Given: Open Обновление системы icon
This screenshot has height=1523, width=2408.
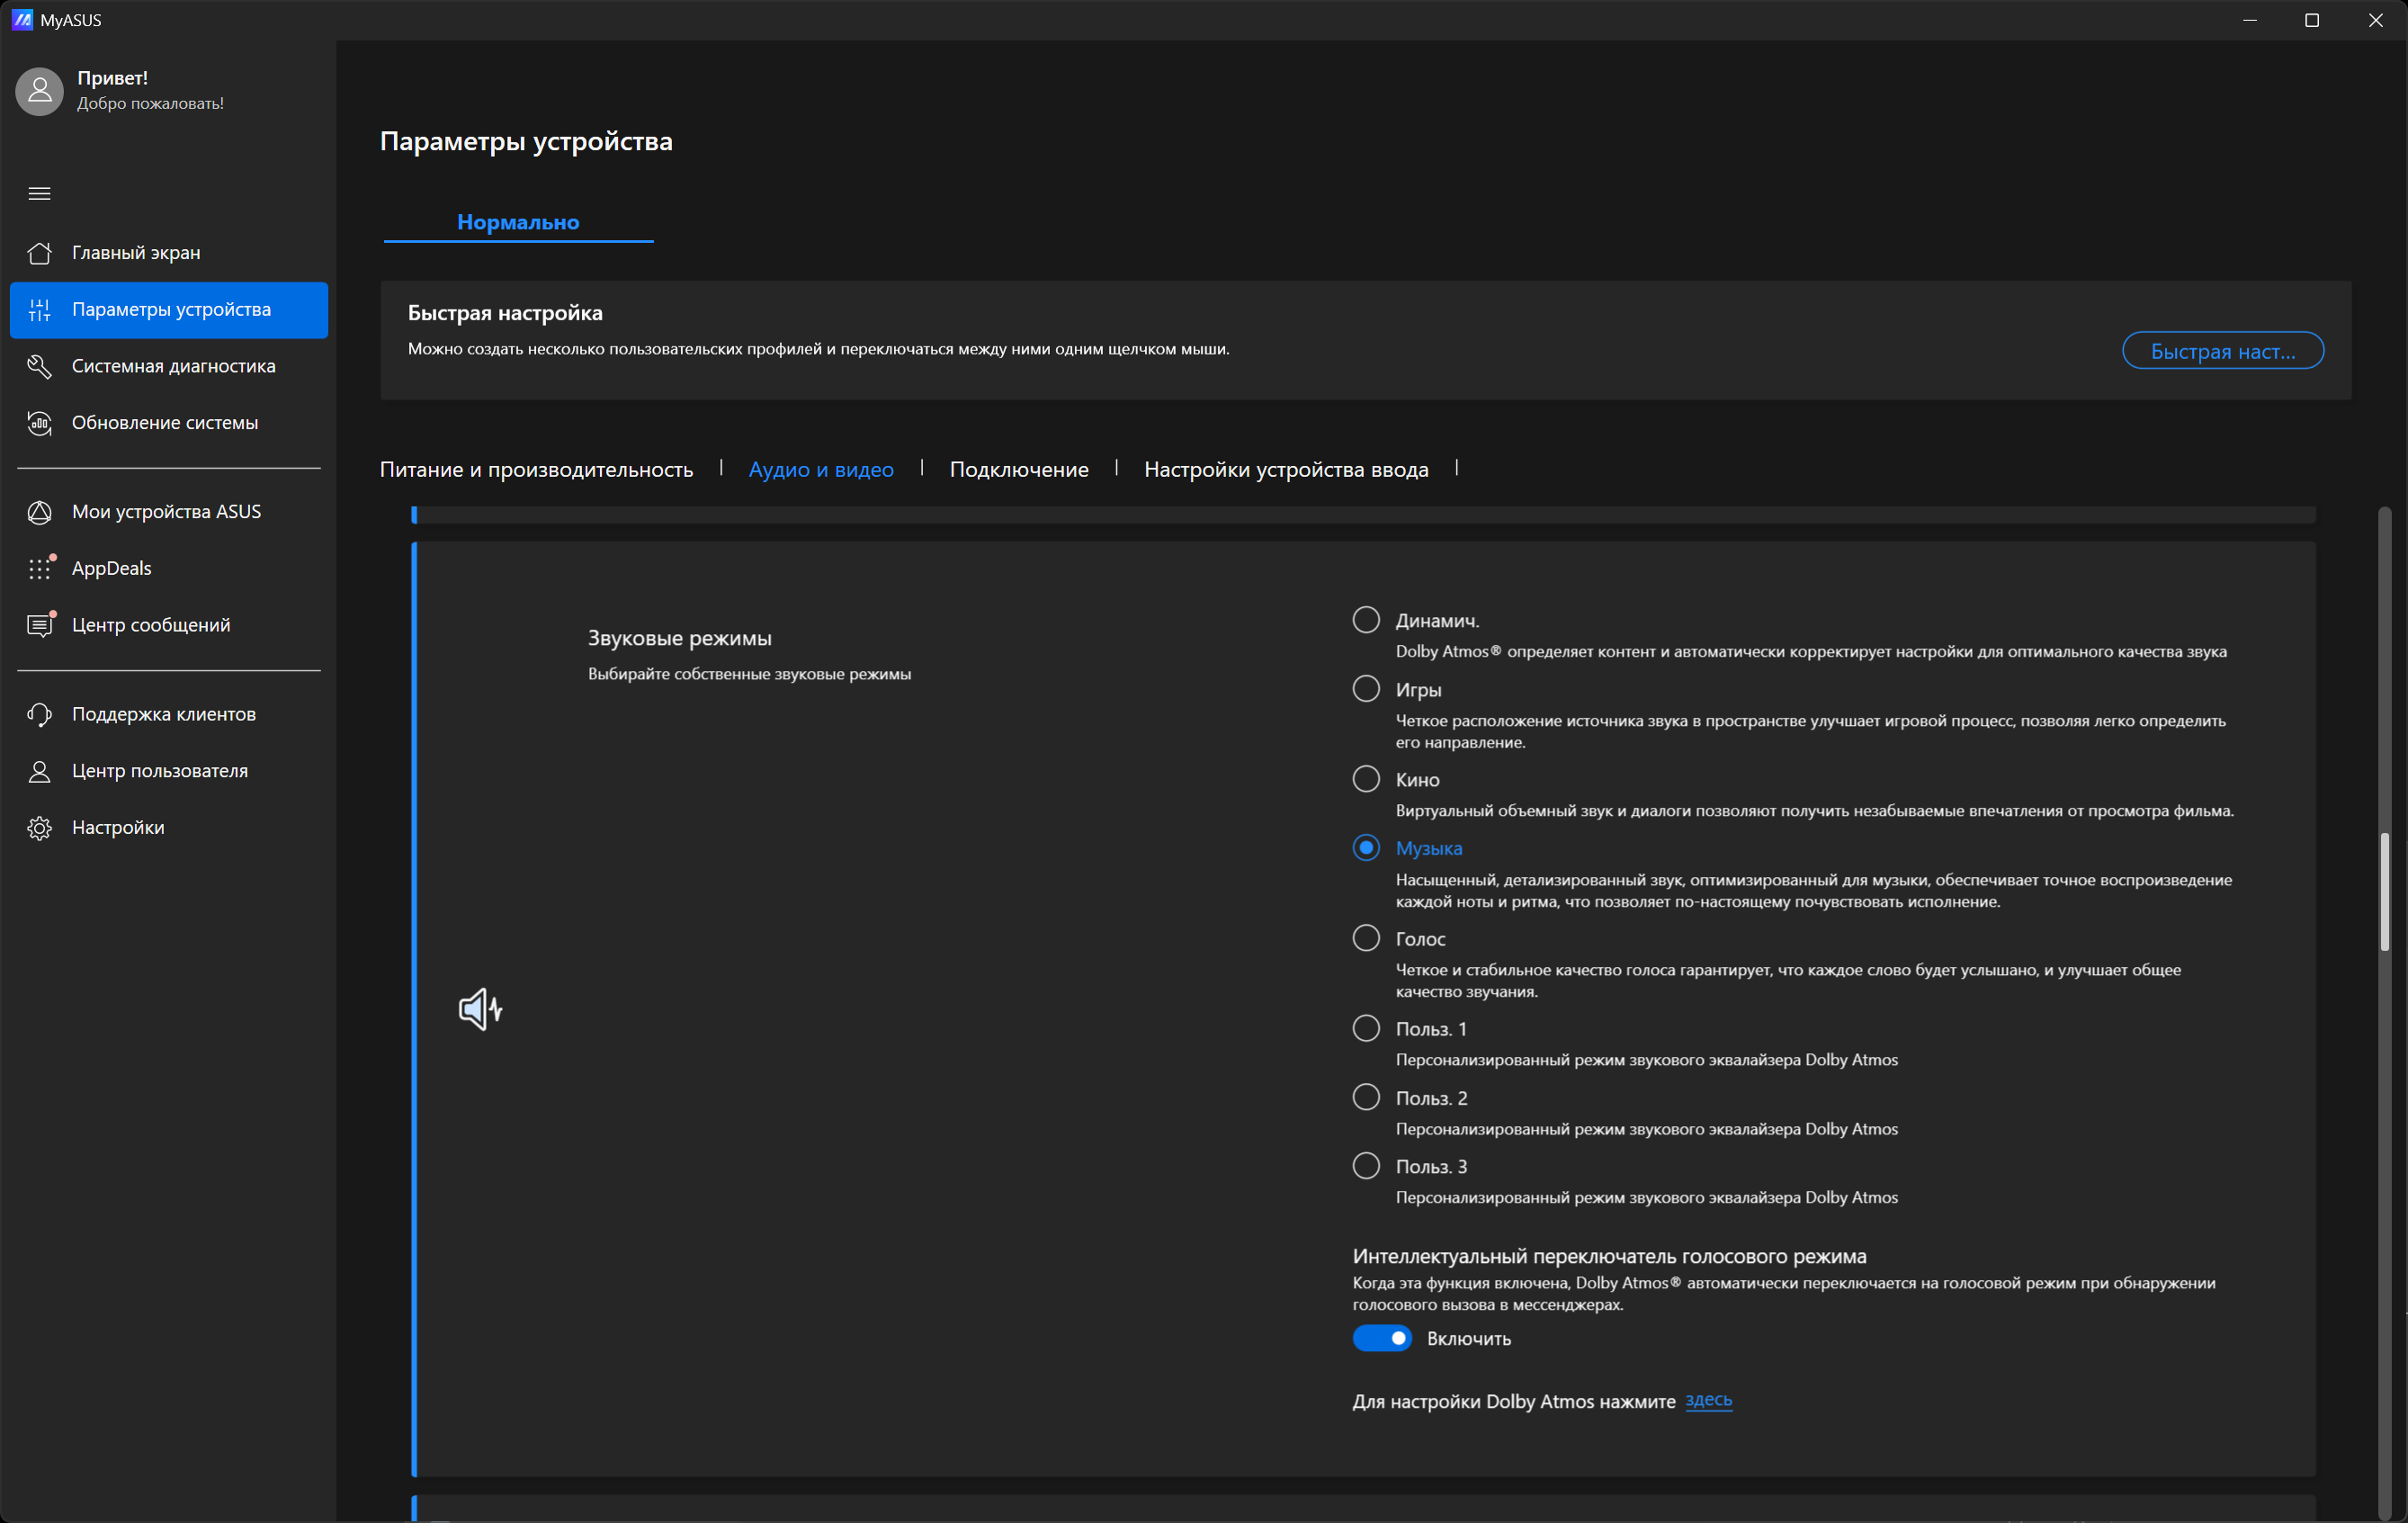Looking at the screenshot, I should [39, 423].
